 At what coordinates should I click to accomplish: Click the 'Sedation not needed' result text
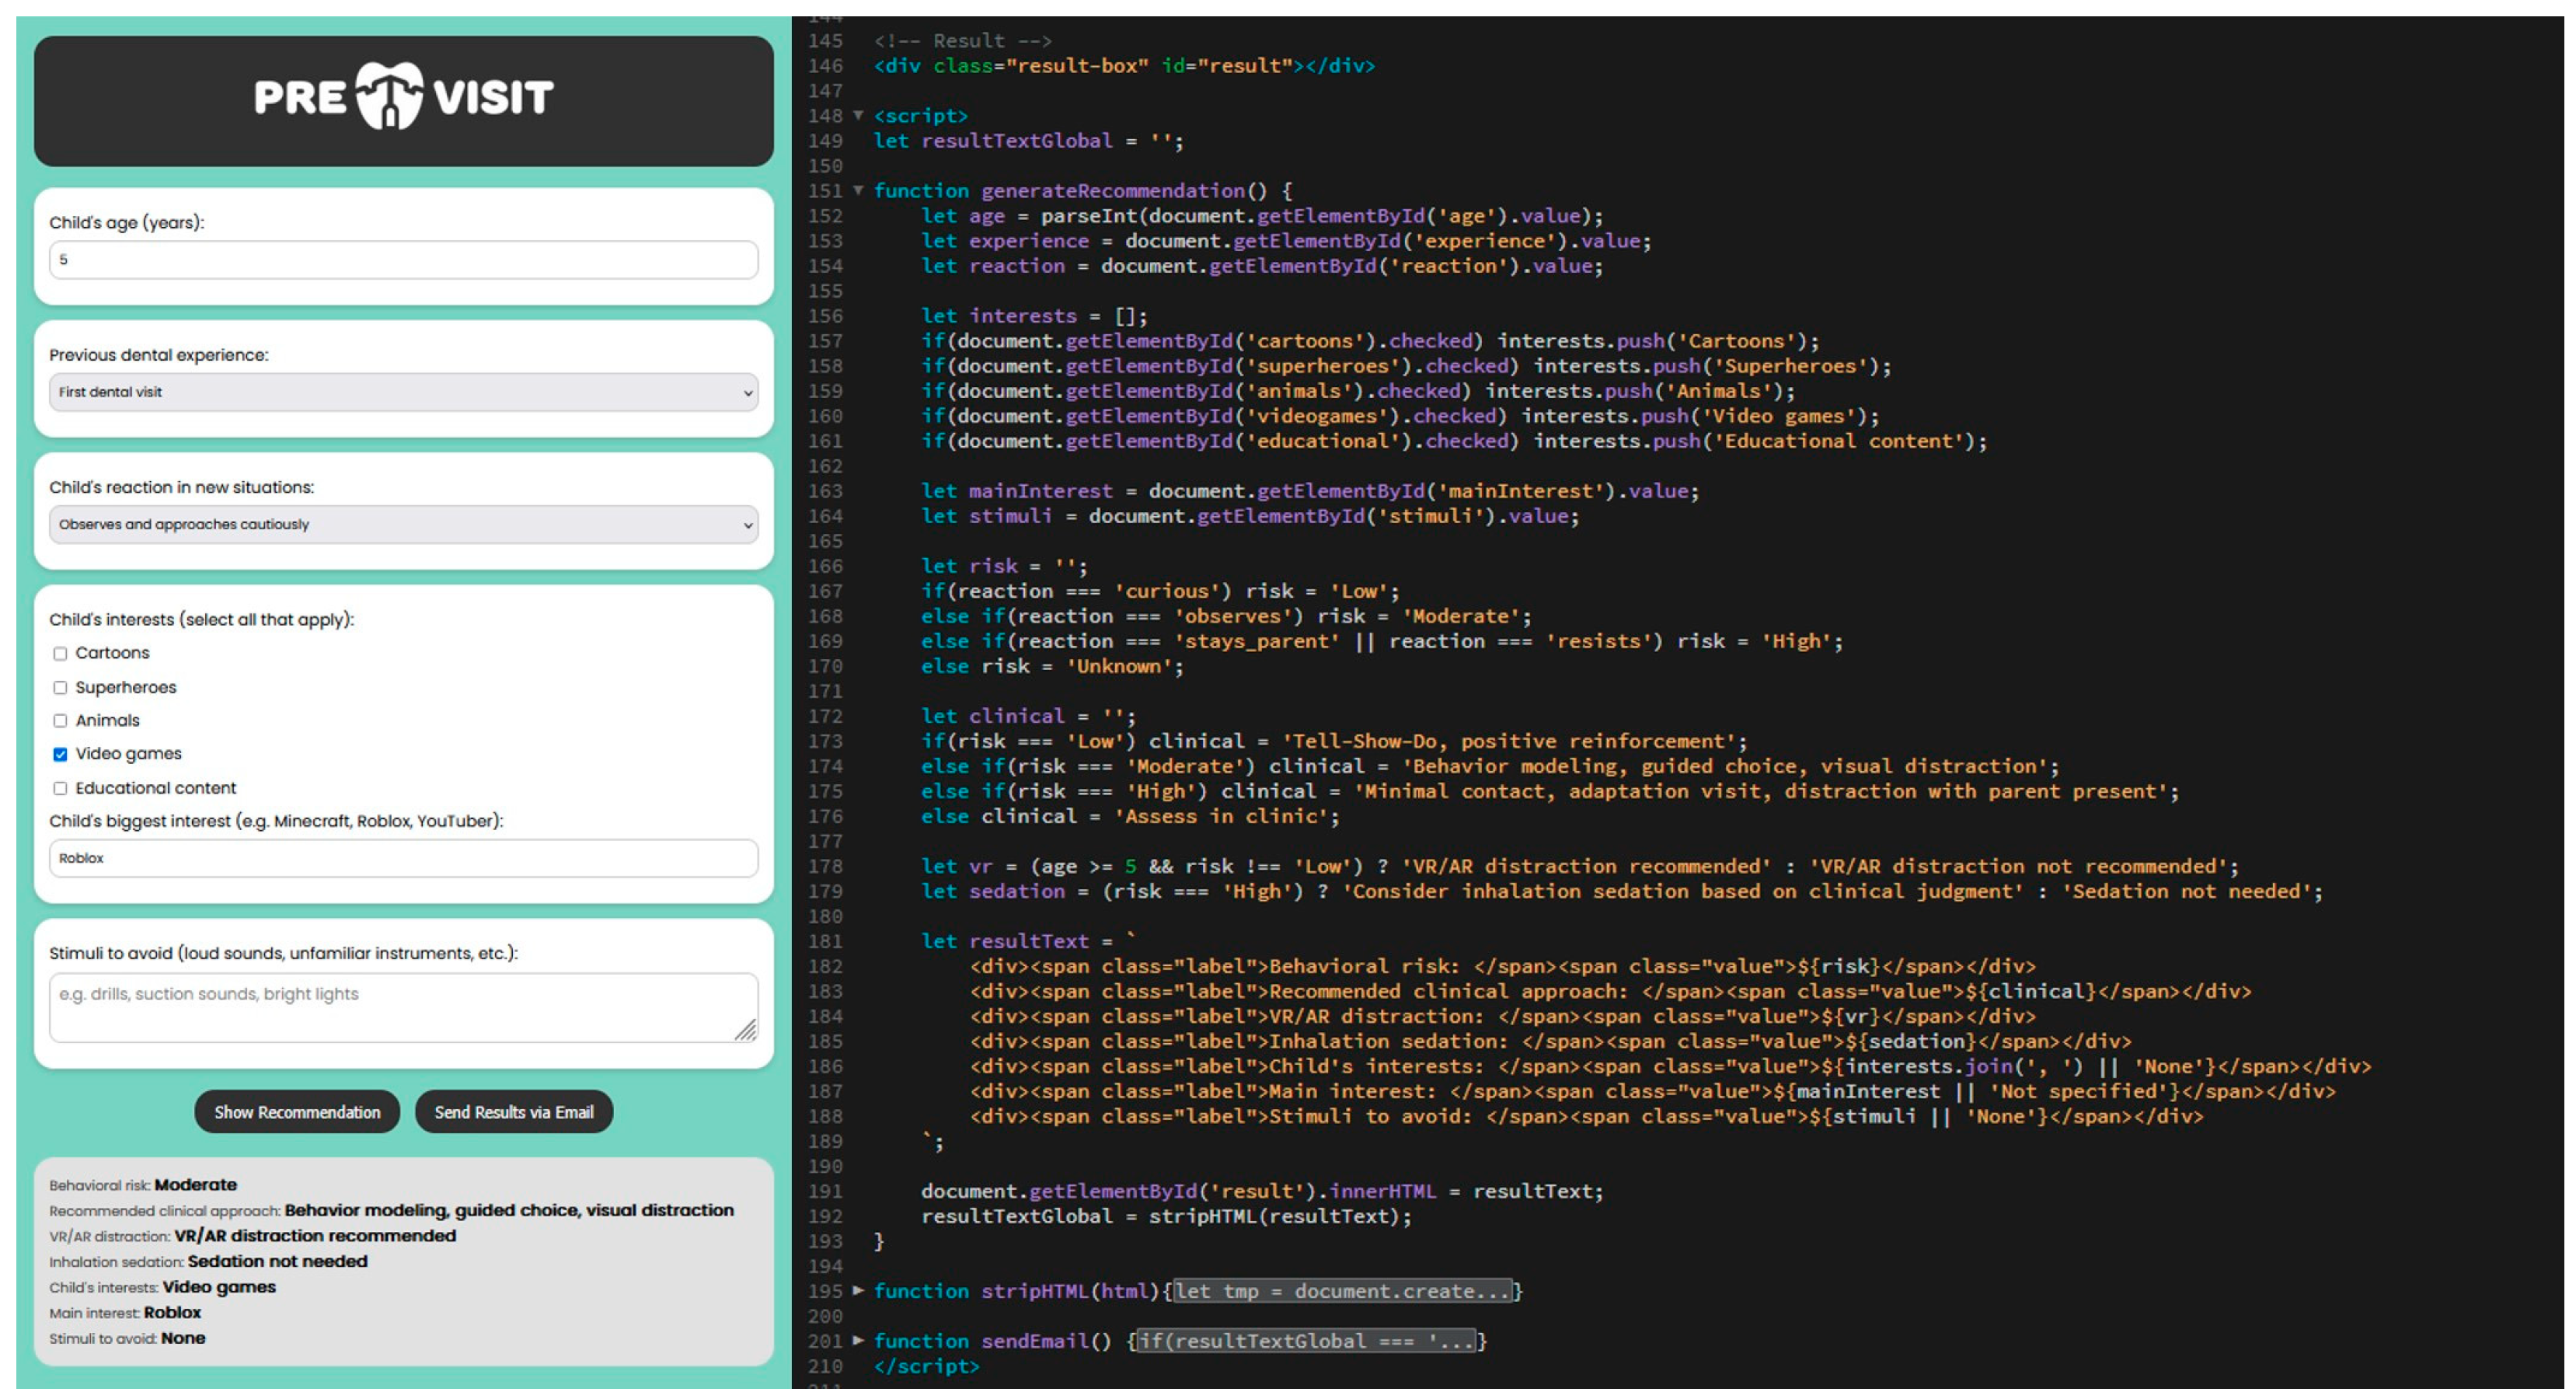coord(278,1261)
